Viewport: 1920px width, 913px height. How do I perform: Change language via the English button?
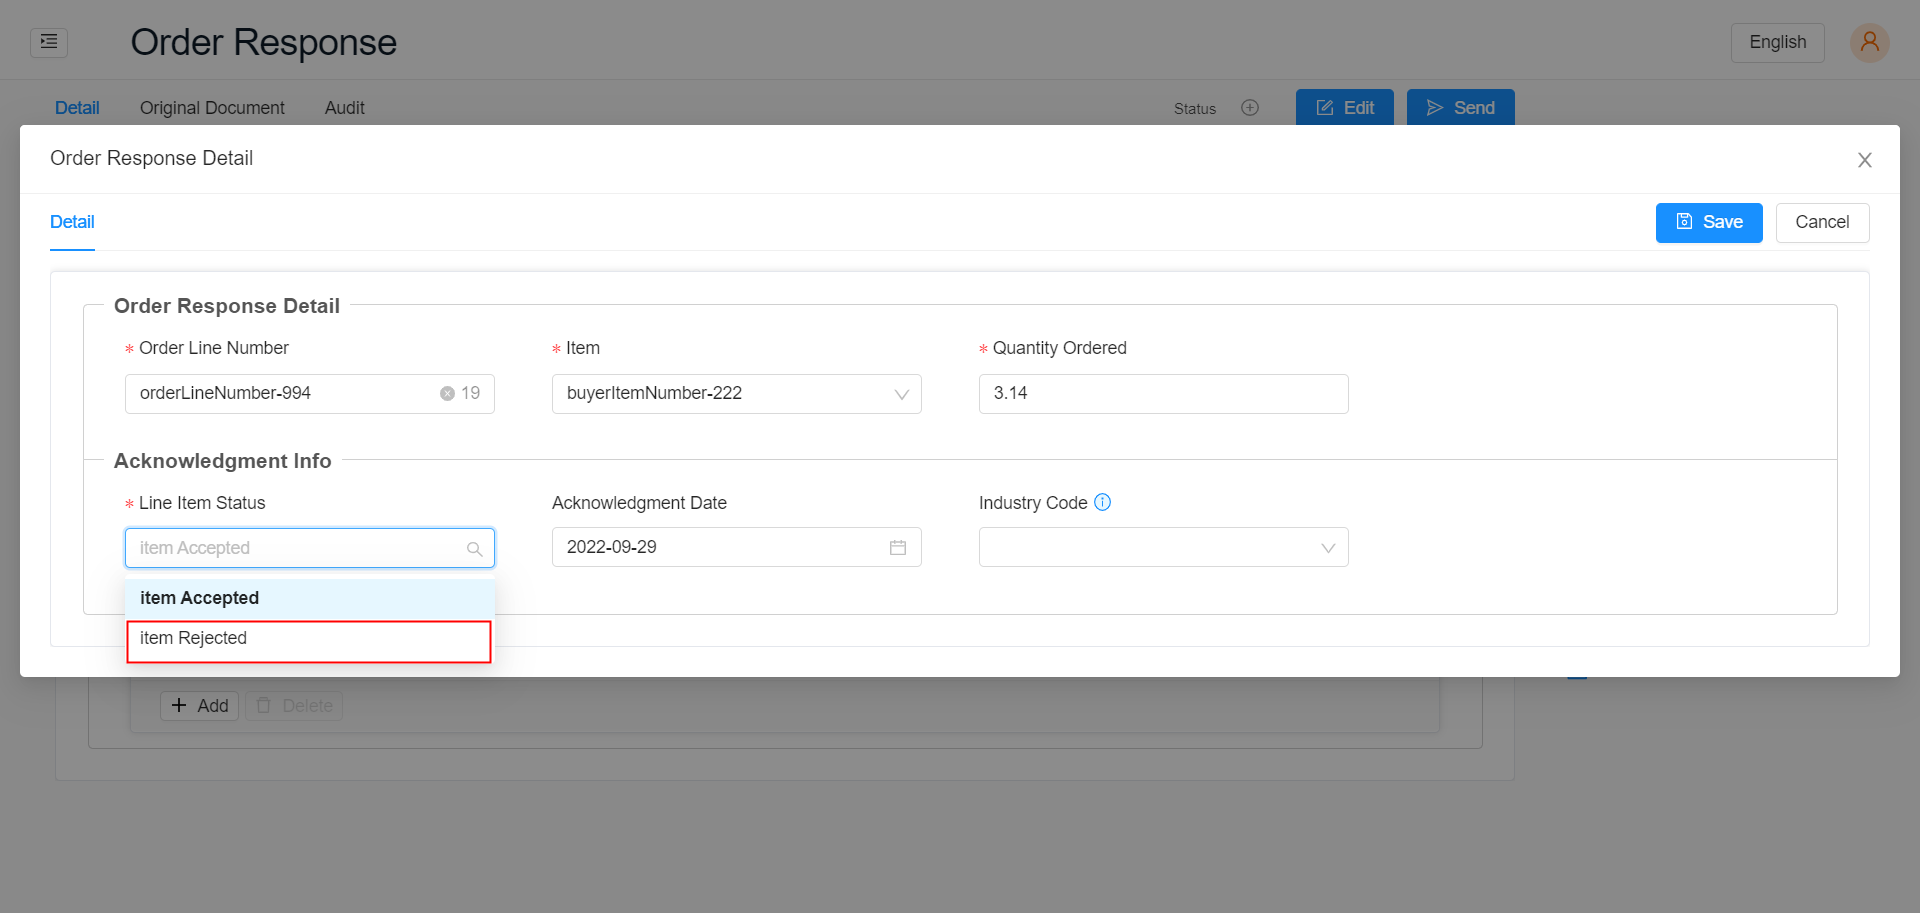[1777, 42]
